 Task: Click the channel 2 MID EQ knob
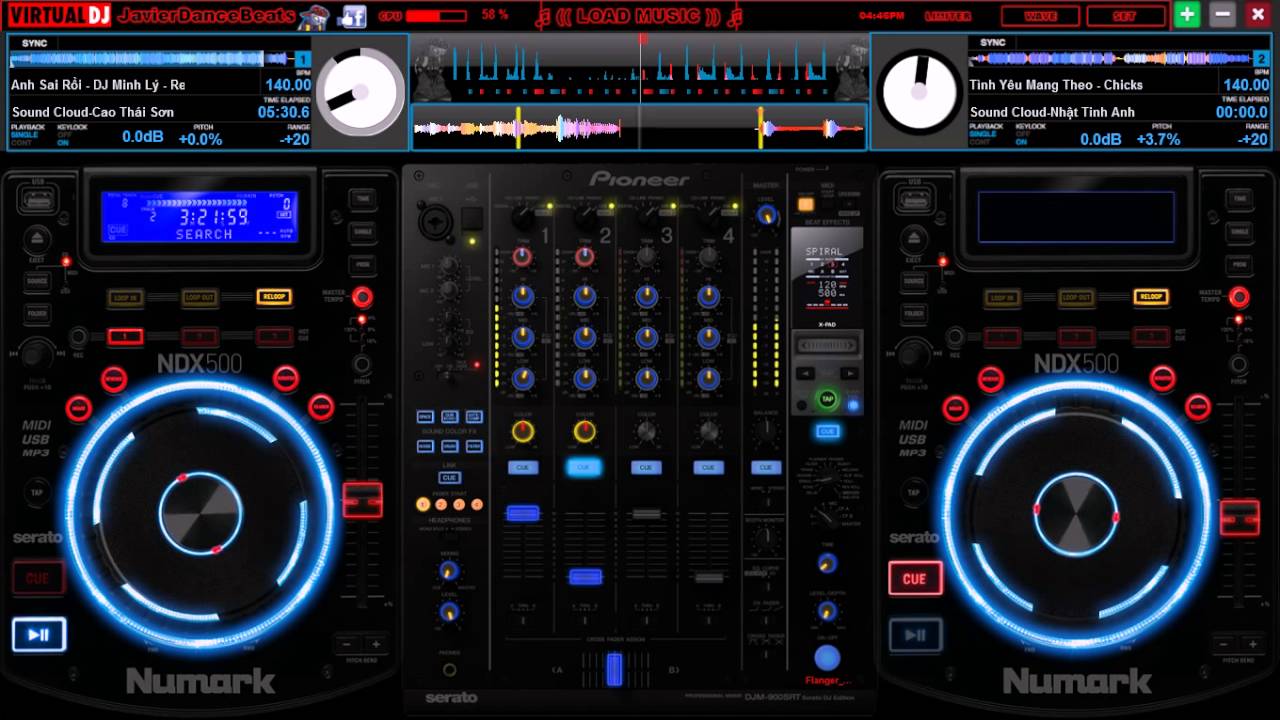[x=585, y=337]
